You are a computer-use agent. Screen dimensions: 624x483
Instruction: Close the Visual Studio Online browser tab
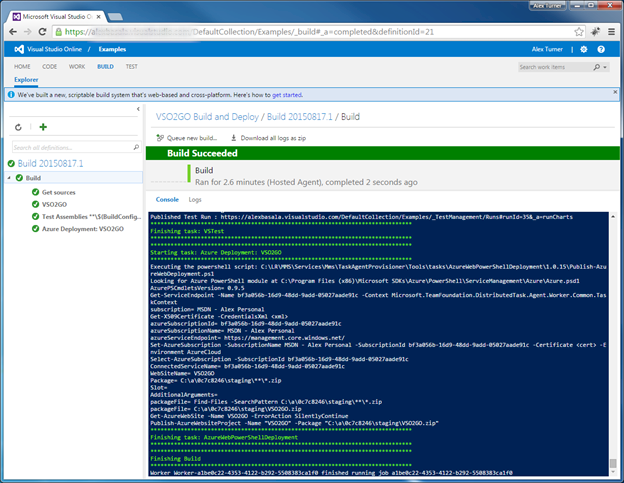pos(99,17)
